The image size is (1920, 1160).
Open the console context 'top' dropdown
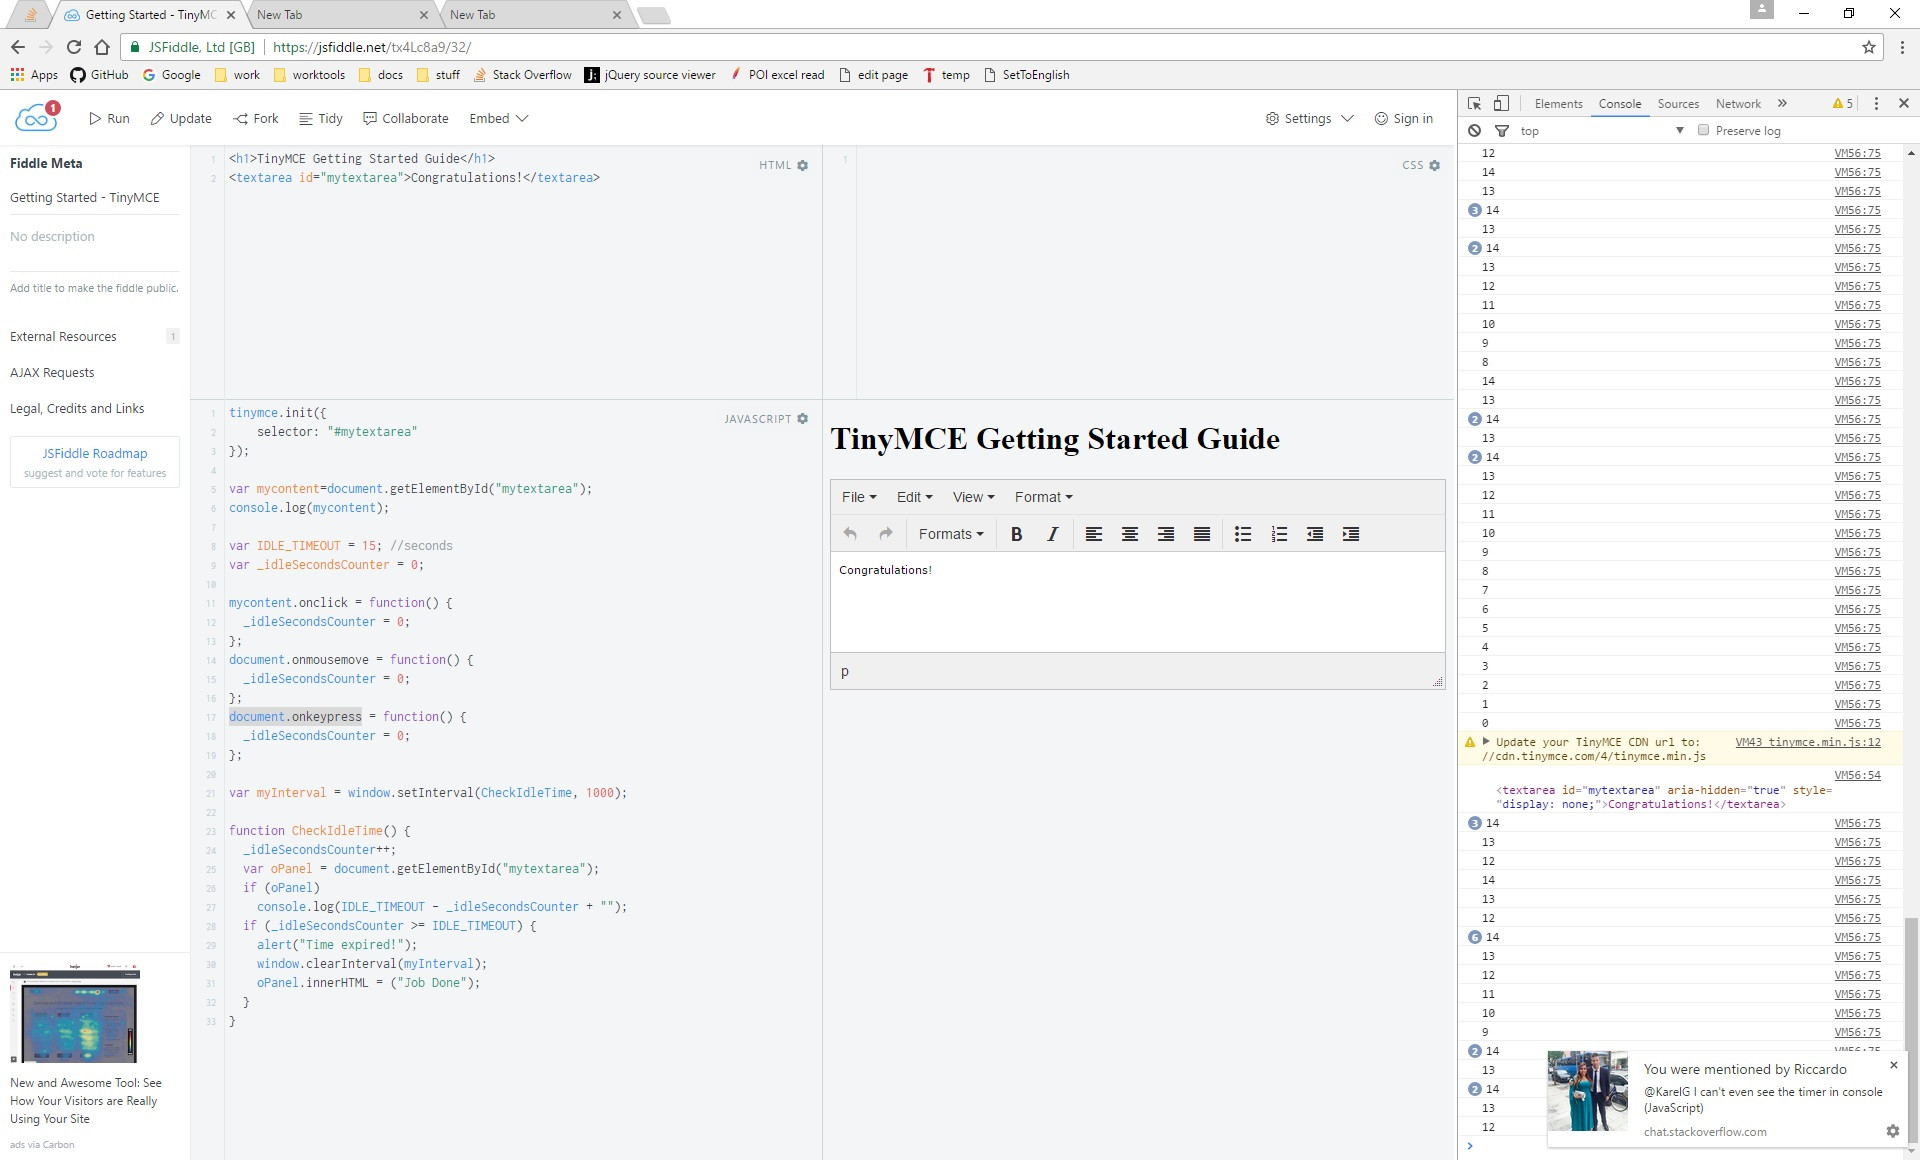pos(1601,131)
